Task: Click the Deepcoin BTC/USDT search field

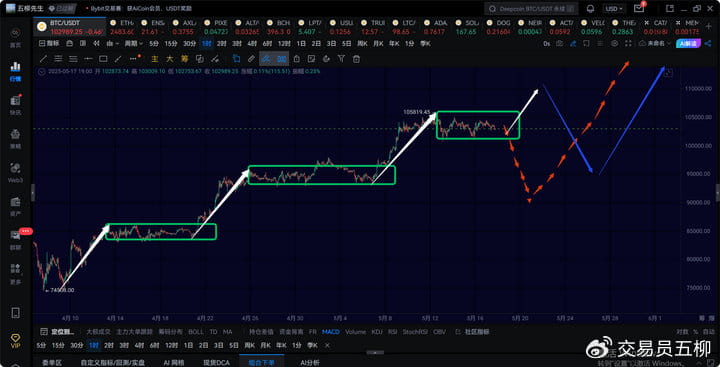Action: [x=530, y=9]
